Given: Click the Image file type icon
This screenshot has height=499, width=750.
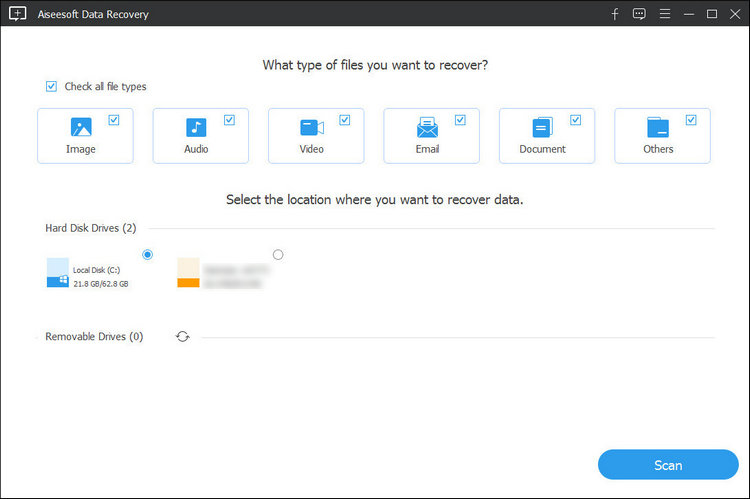Looking at the screenshot, I should click(81, 127).
